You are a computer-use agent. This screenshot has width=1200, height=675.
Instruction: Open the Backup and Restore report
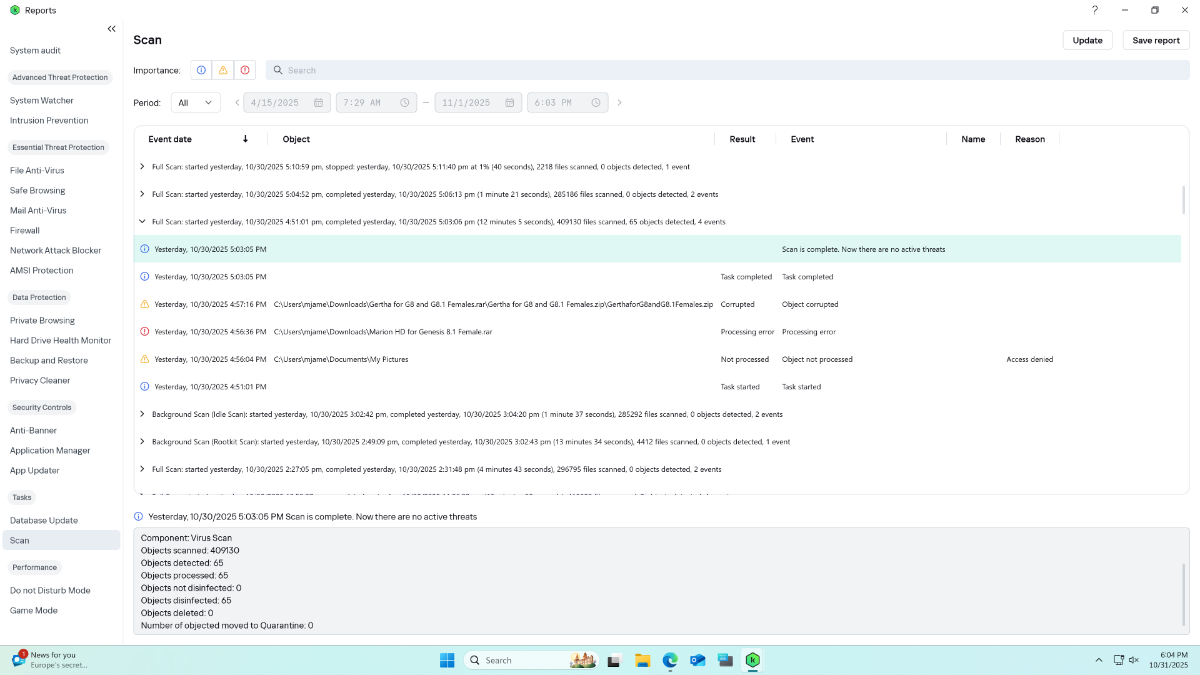pos(49,360)
